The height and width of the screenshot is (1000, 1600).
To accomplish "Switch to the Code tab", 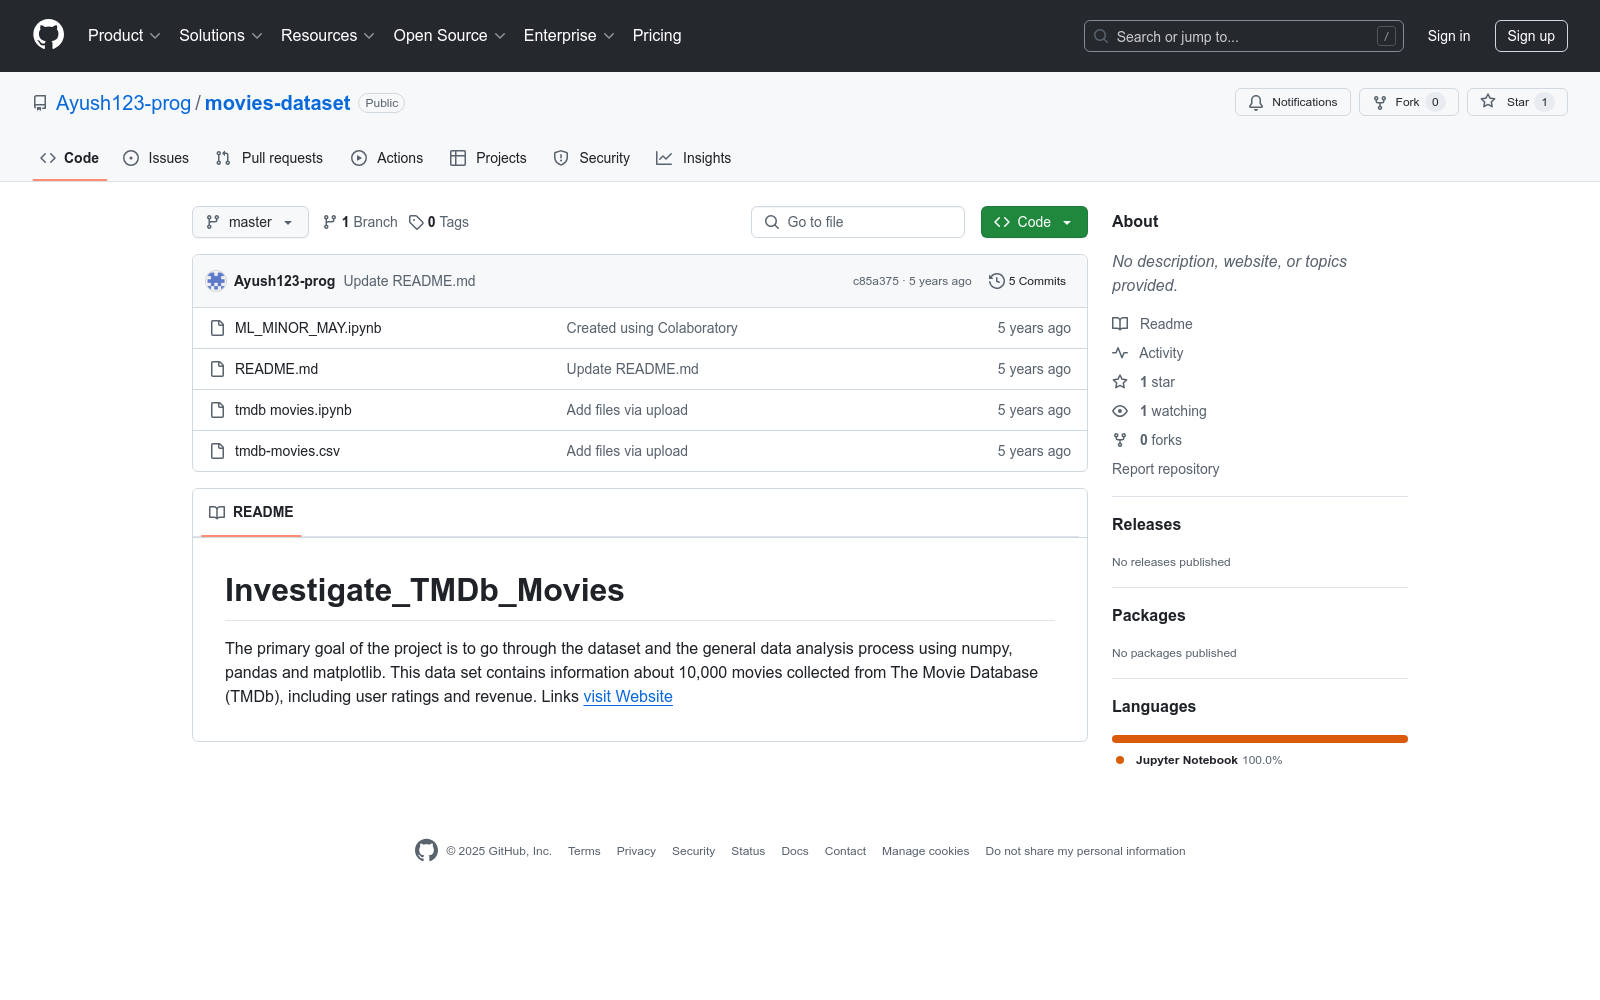I will [x=69, y=158].
